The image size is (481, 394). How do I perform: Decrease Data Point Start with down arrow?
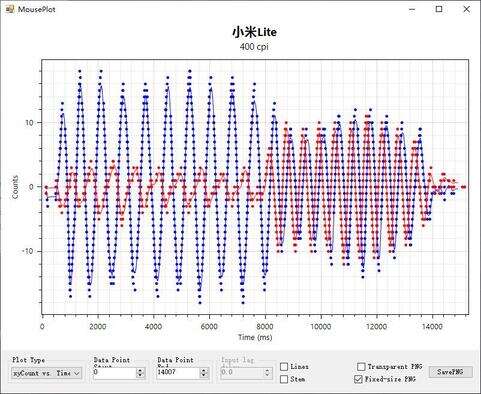[x=140, y=375]
